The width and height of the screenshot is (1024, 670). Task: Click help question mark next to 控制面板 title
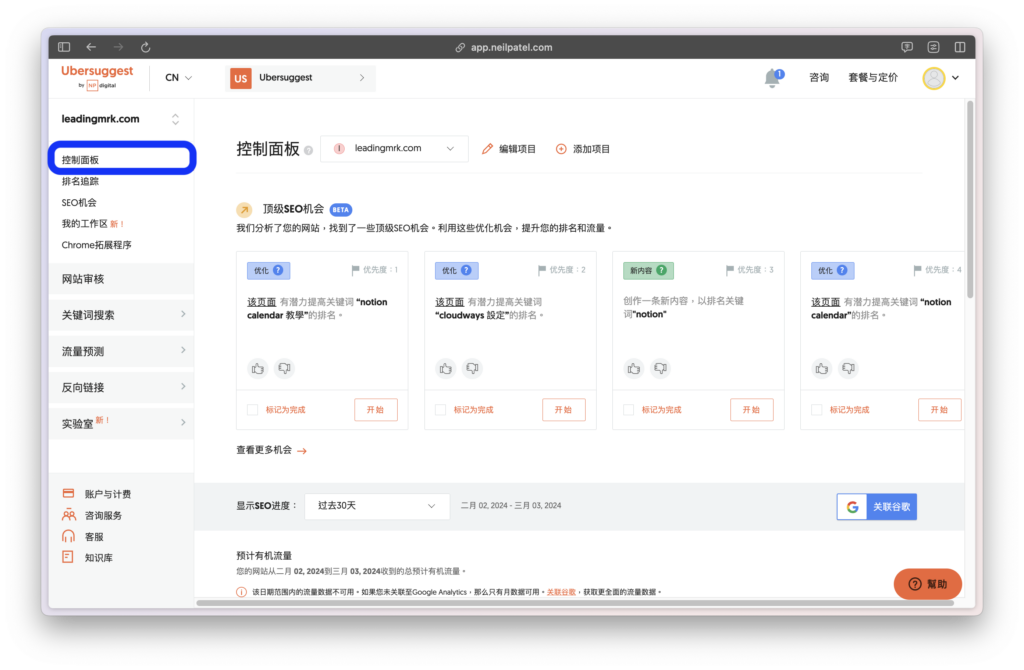point(308,151)
